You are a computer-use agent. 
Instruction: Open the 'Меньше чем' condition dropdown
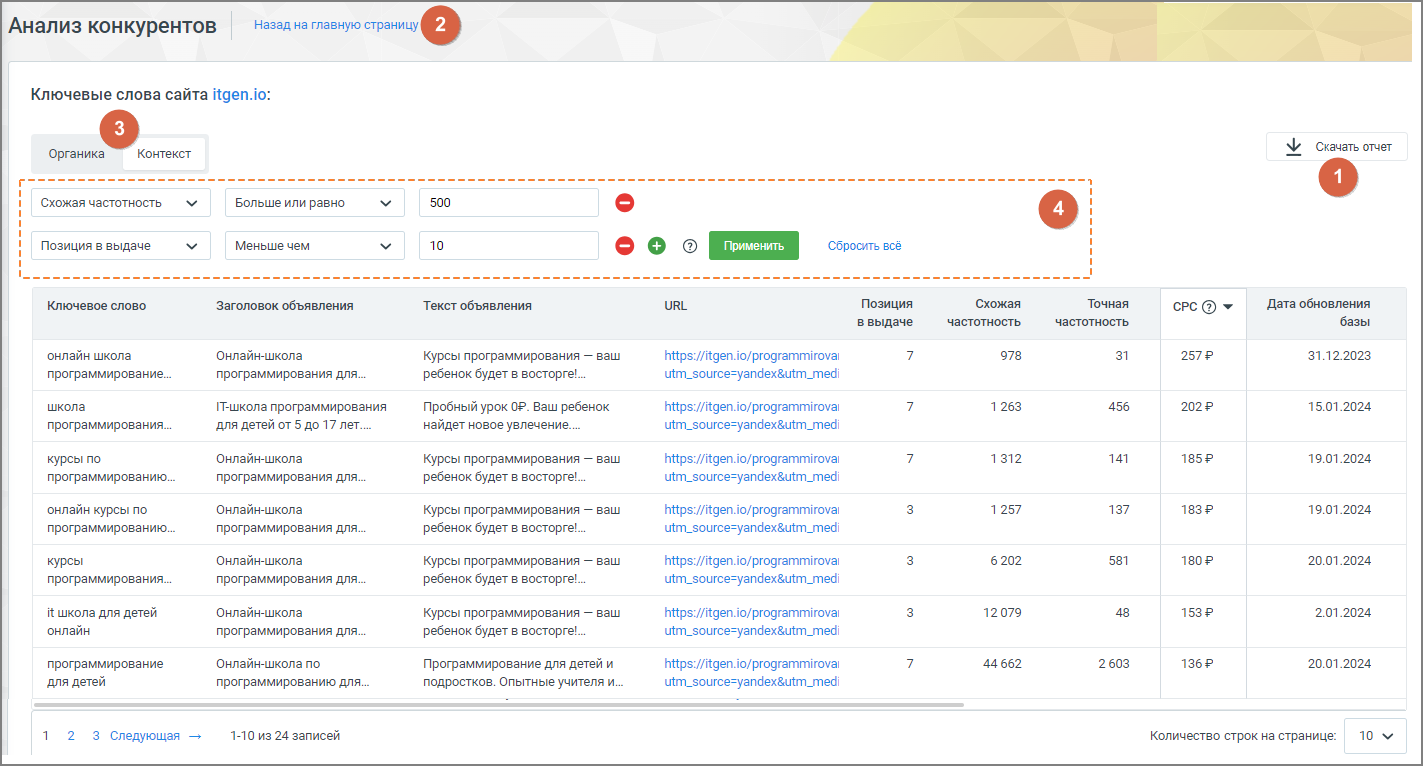coord(315,245)
